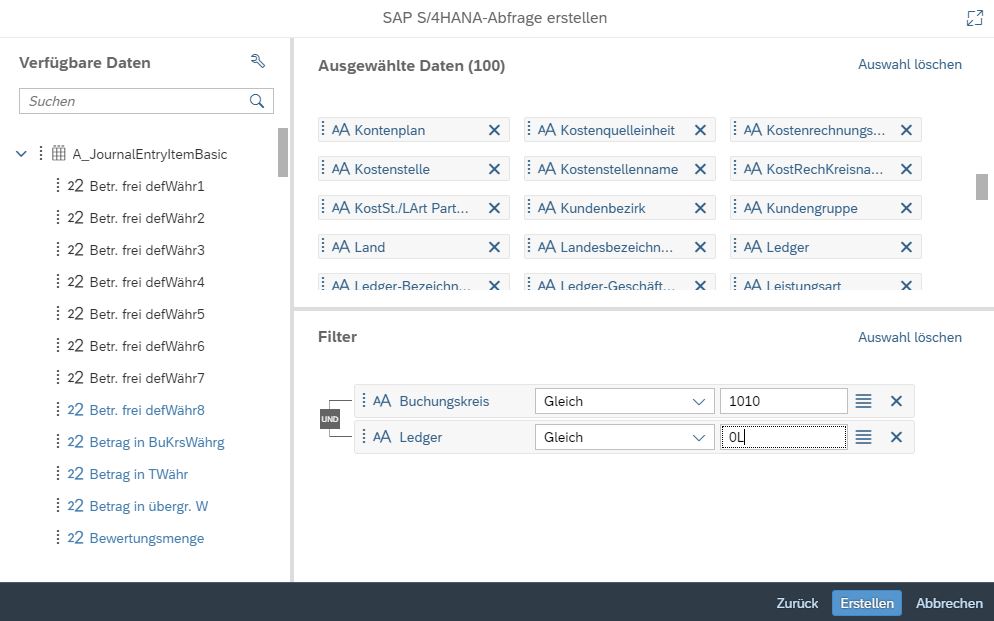The height and width of the screenshot is (621, 994).
Task: Remove Kostenstellenname from selected data
Action: (x=700, y=169)
